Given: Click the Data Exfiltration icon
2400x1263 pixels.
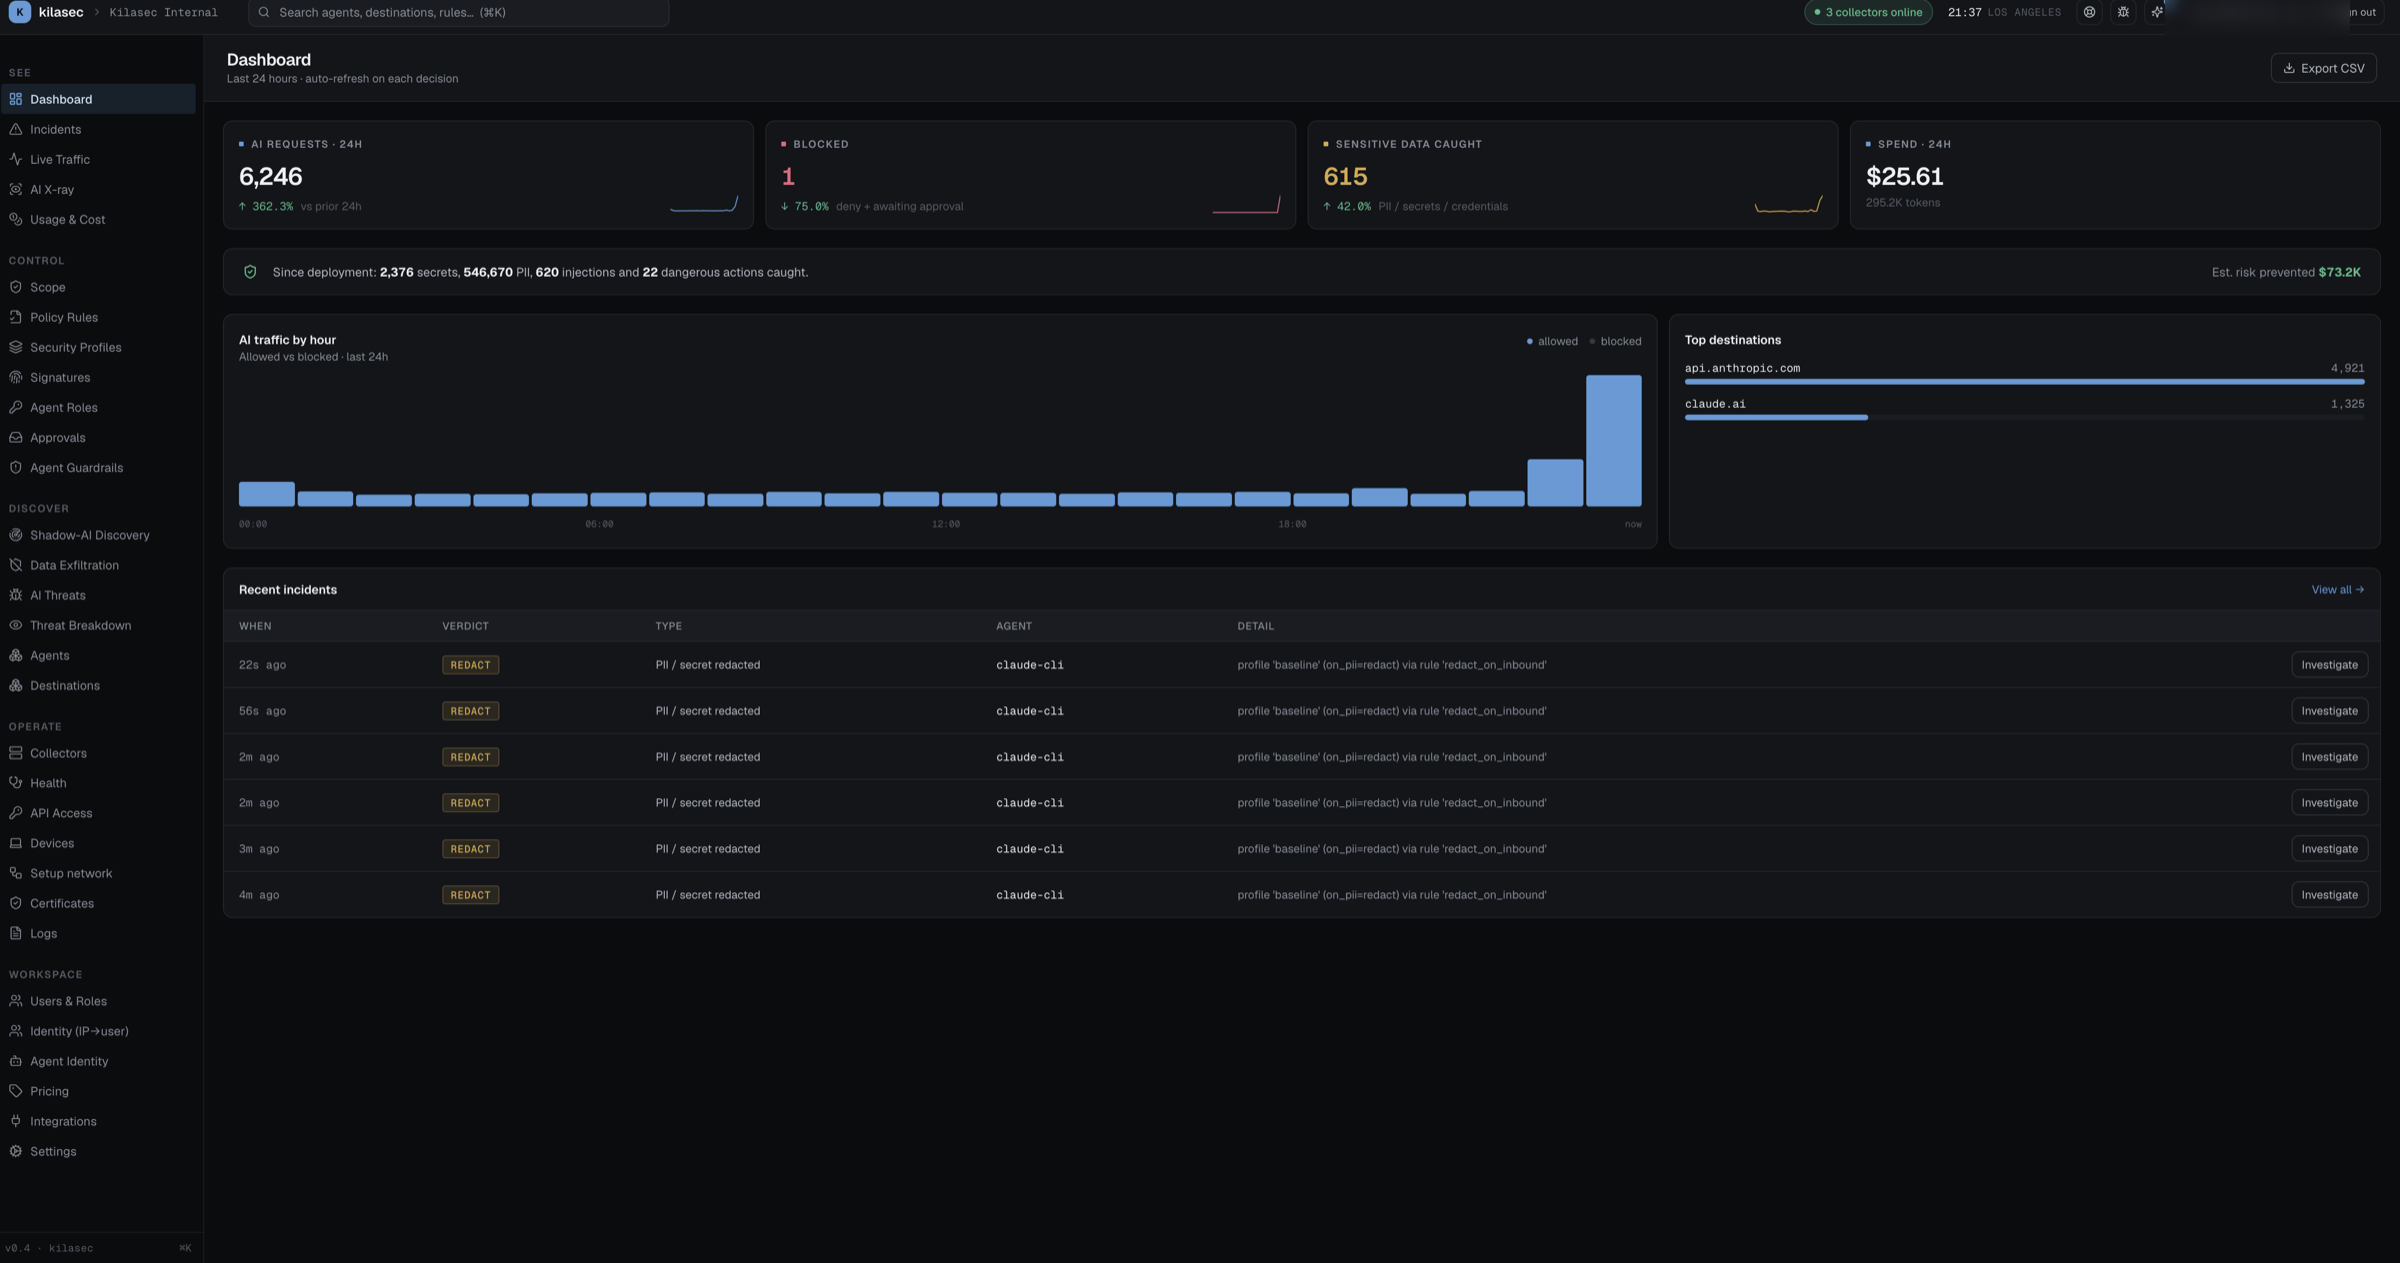Looking at the screenshot, I should coord(16,565).
